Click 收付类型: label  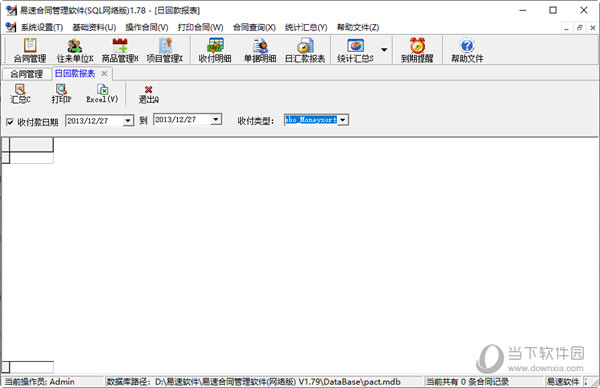coord(256,121)
